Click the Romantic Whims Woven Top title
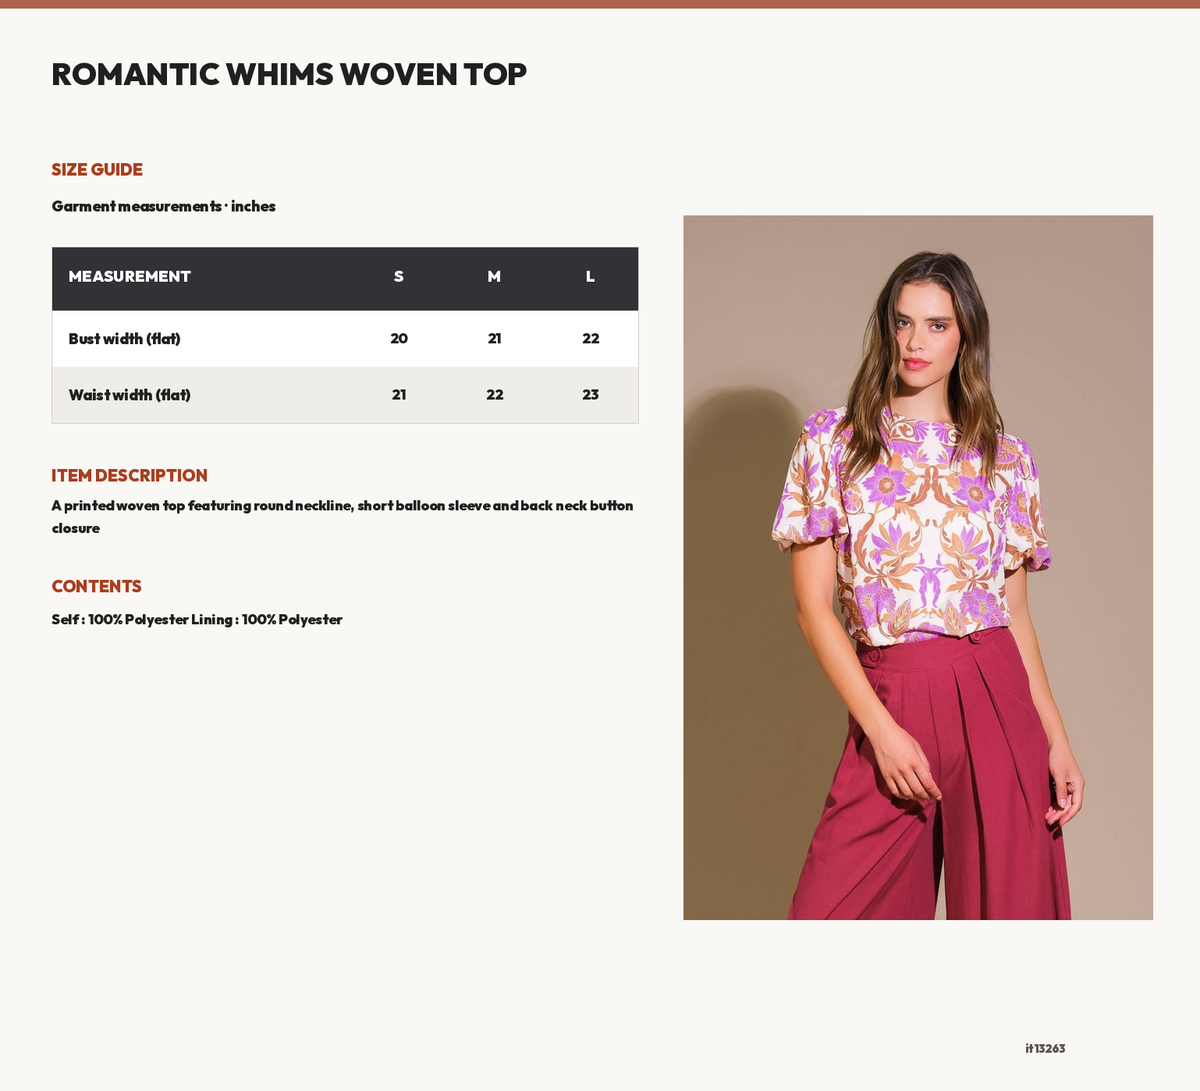 coord(289,74)
